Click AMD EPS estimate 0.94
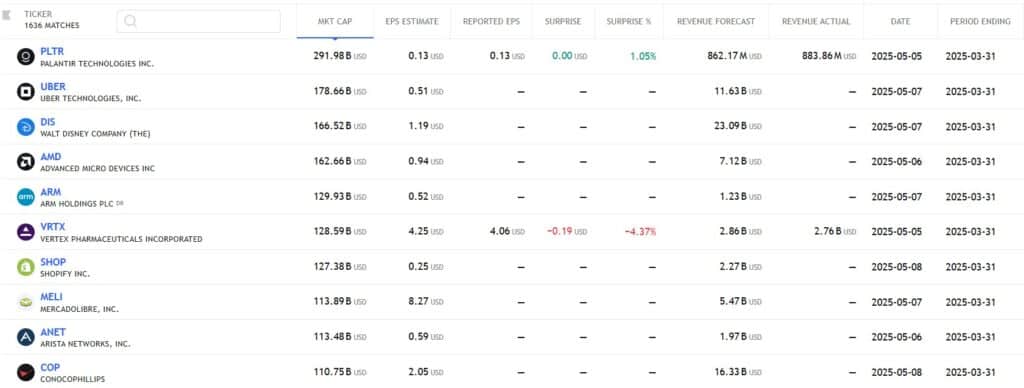 [x=426, y=161]
